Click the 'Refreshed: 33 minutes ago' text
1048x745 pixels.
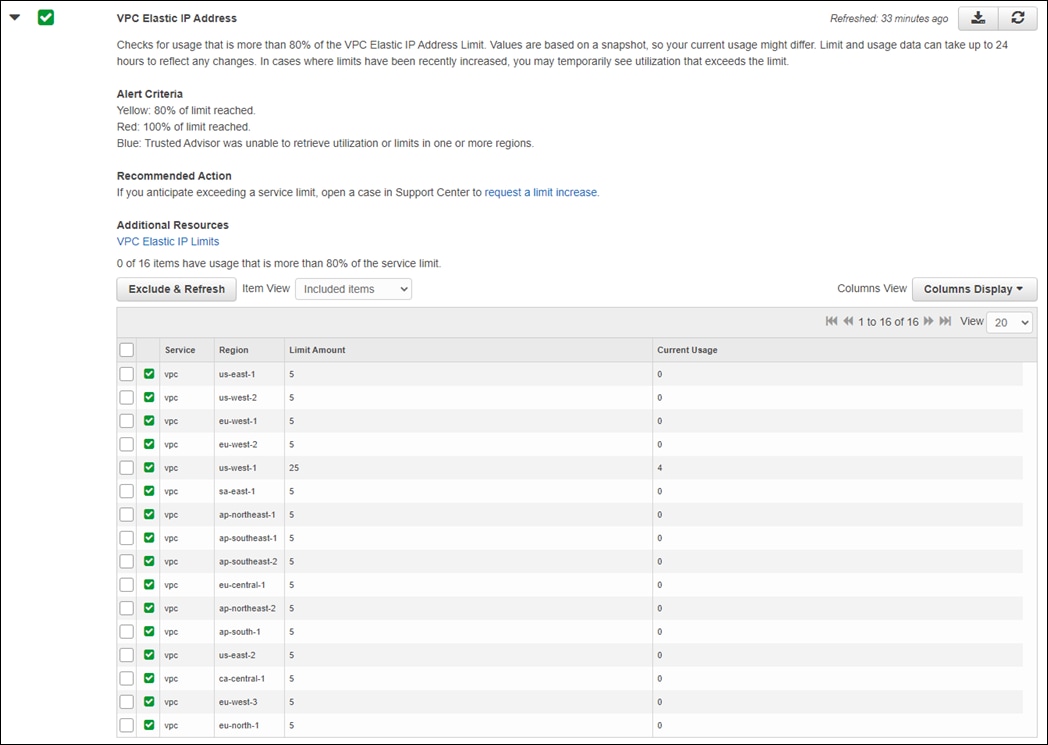(x=889, y=19)
